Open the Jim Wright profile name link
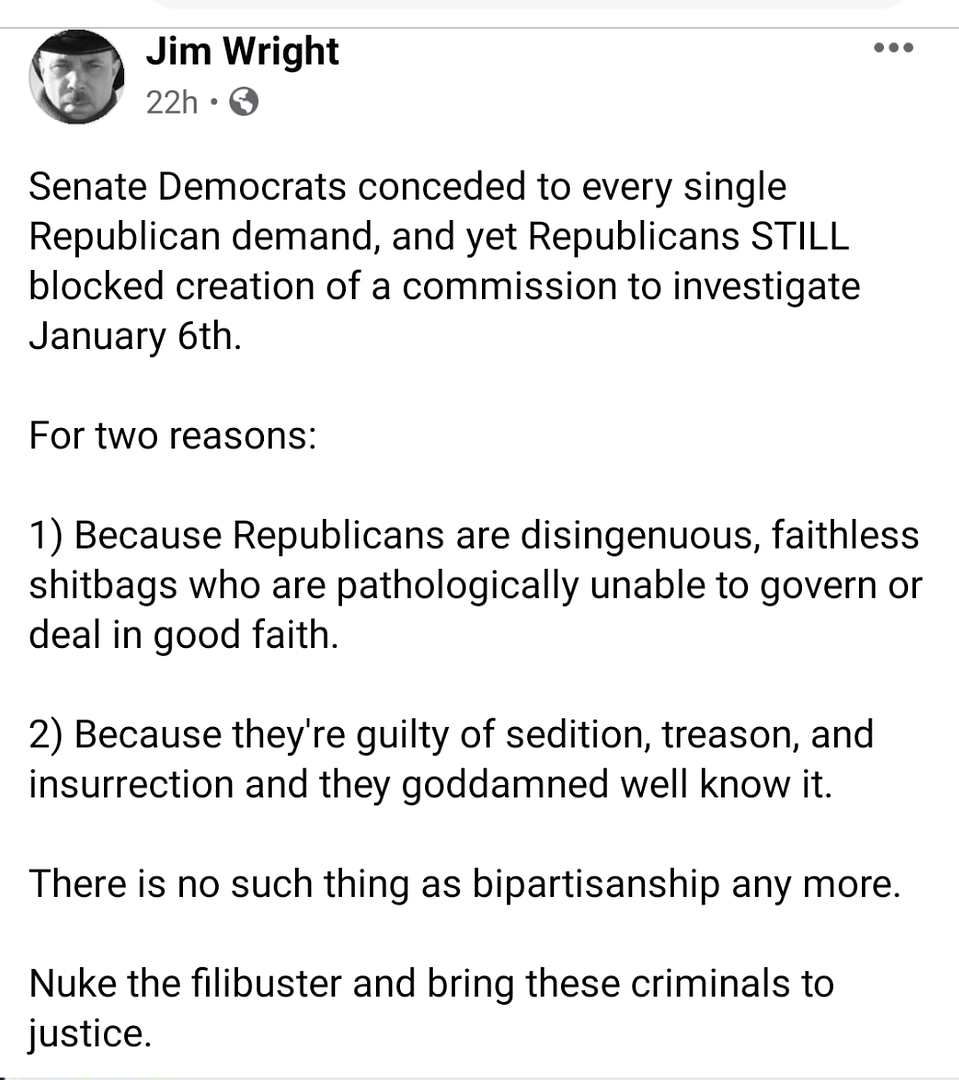 tap(243, 52)
